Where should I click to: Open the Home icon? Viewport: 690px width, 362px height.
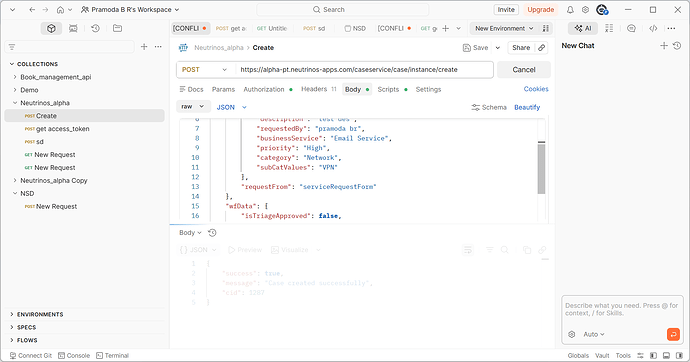(x=60, y=10)
